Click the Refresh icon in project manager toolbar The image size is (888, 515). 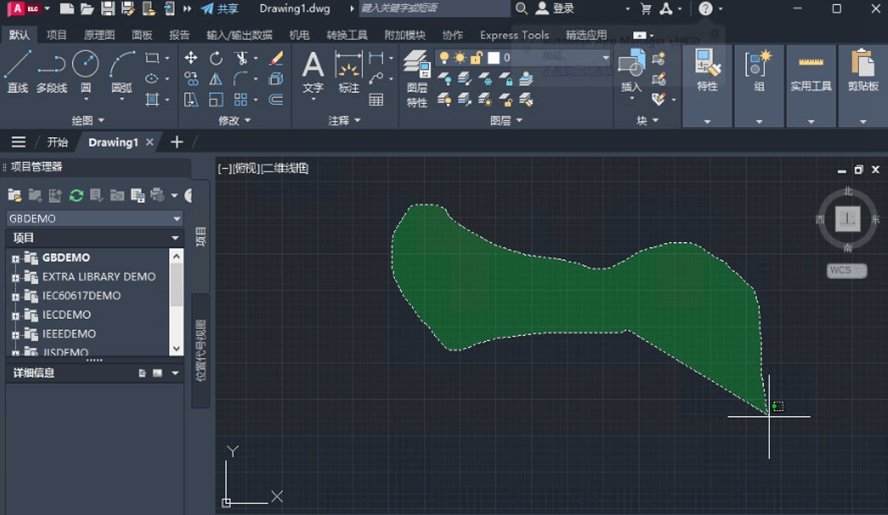76,195
